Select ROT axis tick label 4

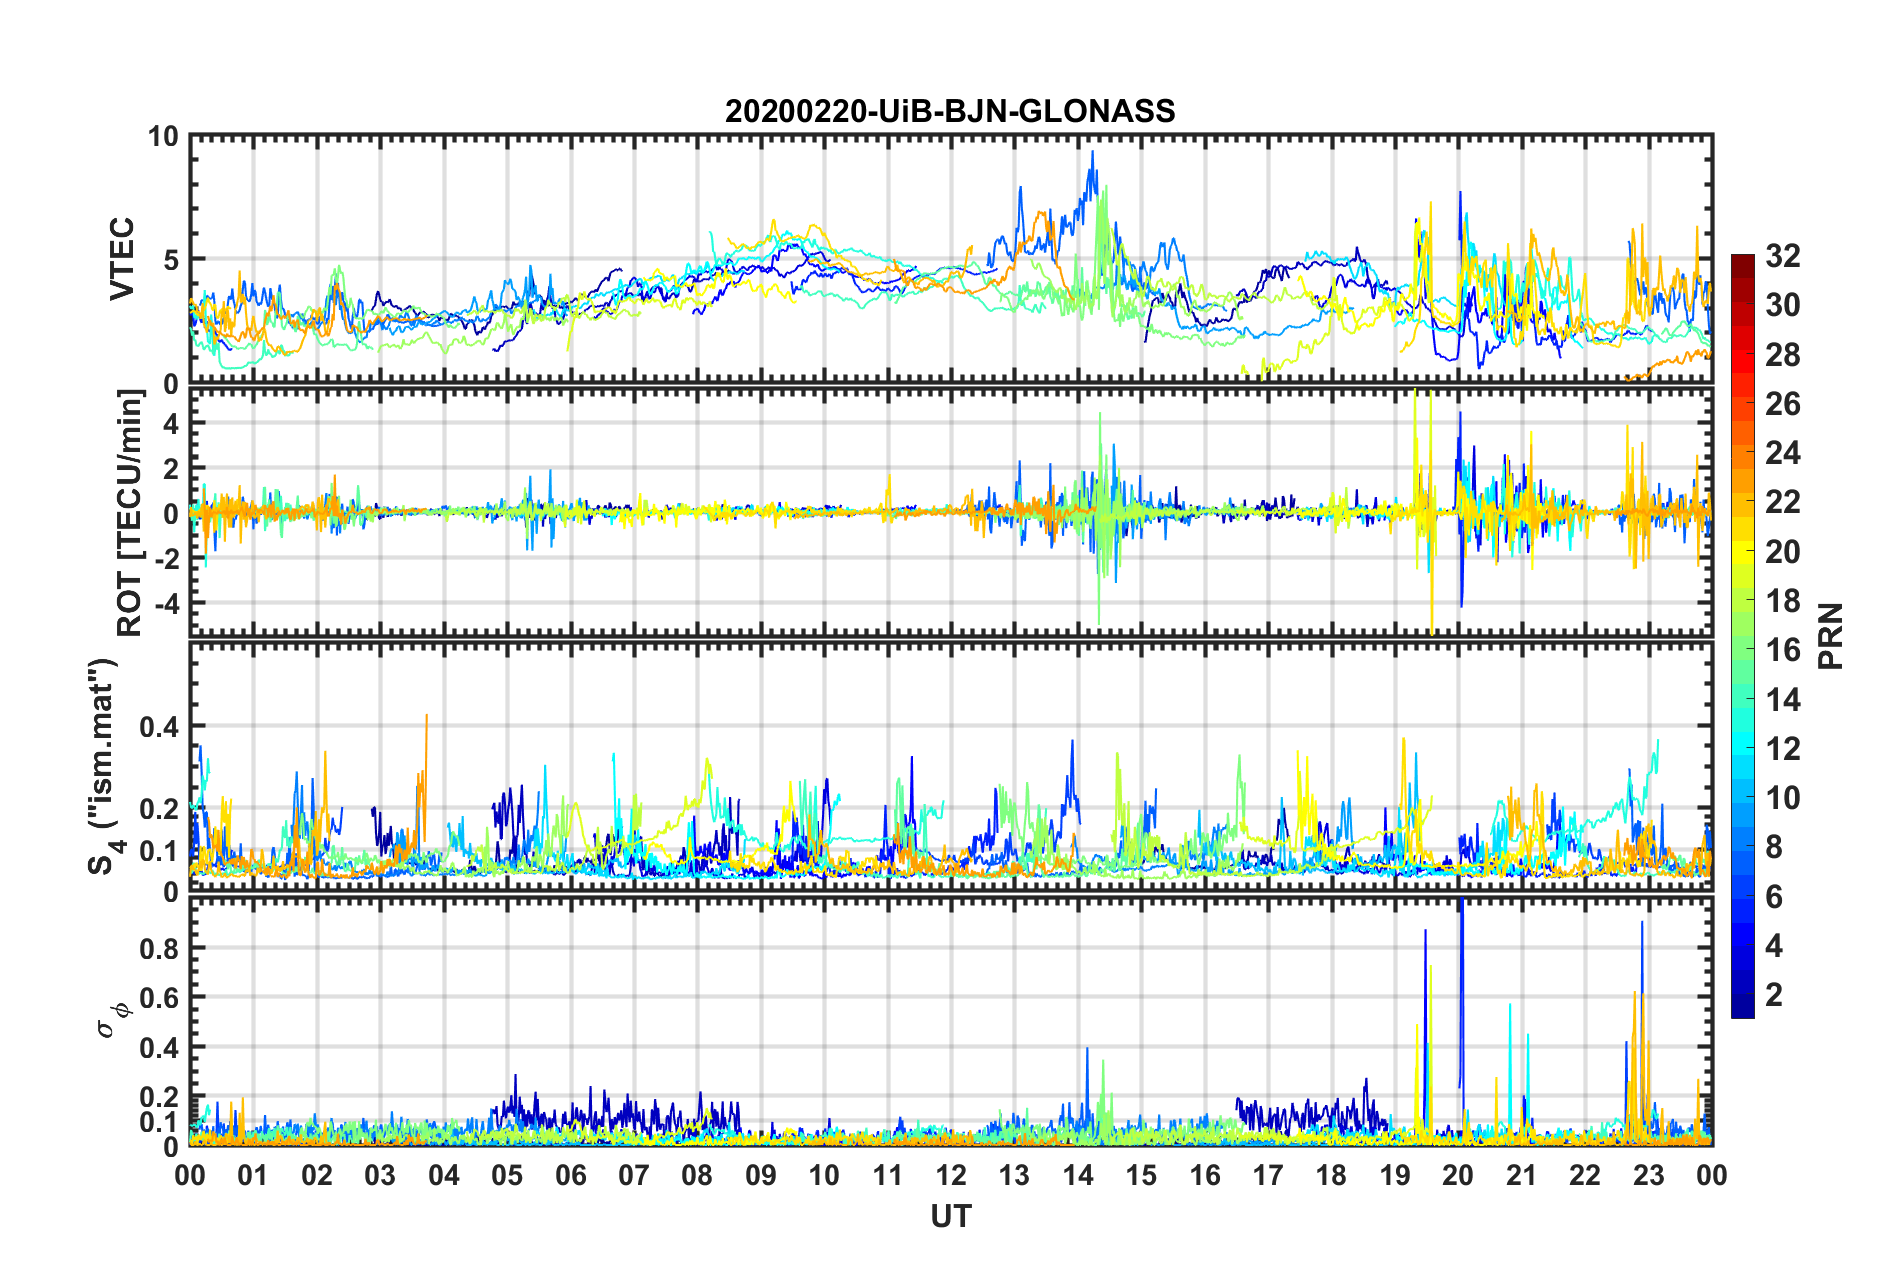[171, 424]
